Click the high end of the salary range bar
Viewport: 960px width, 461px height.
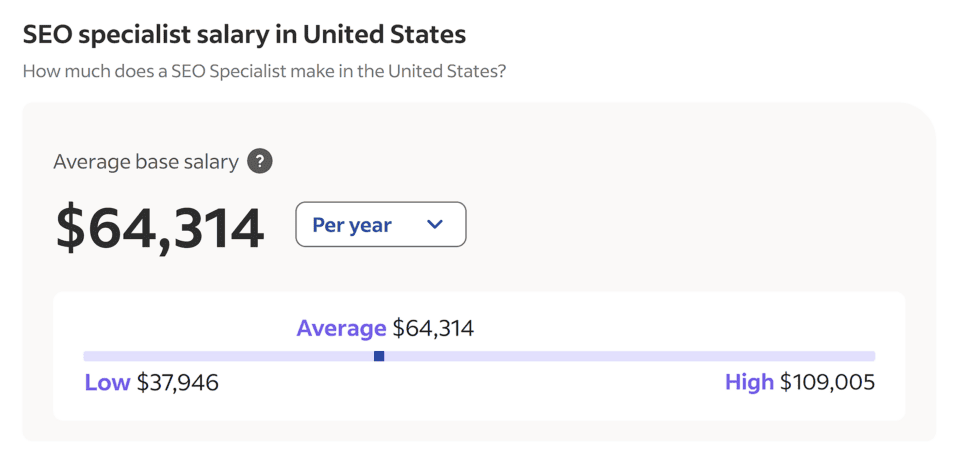click(x=869, y=356)
